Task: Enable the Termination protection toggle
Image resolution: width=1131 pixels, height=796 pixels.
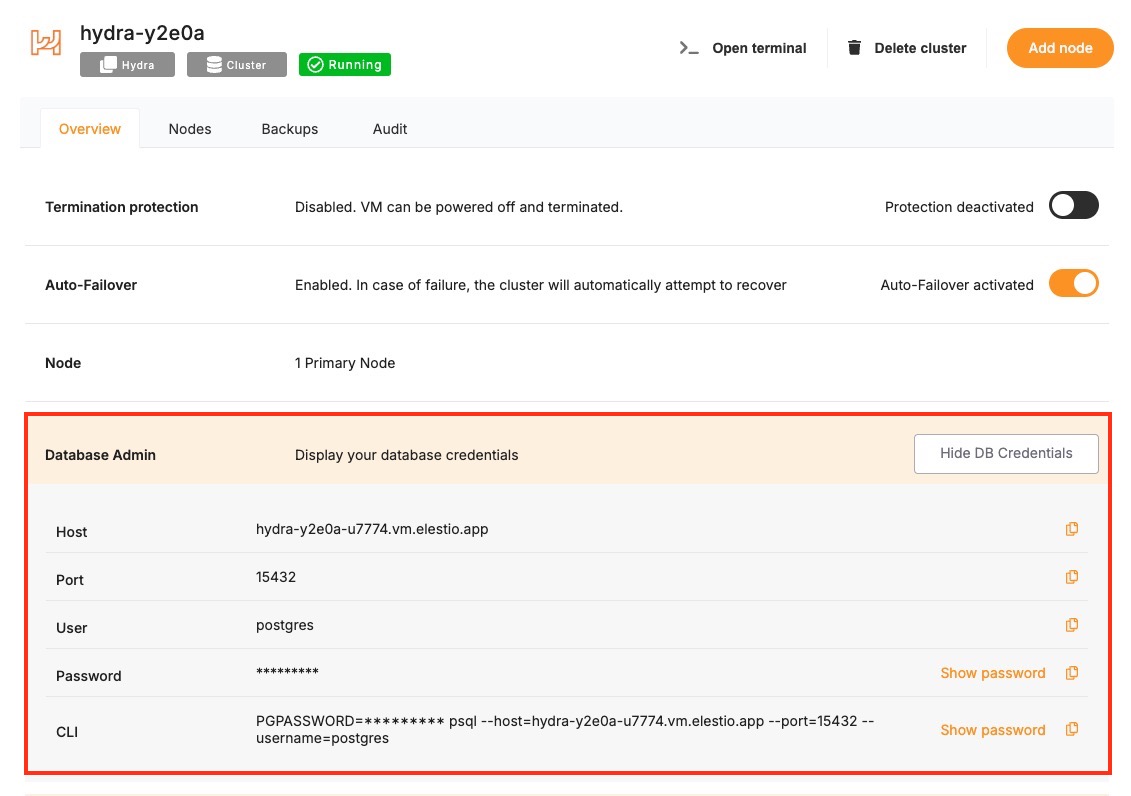Action: (1073, 206)
